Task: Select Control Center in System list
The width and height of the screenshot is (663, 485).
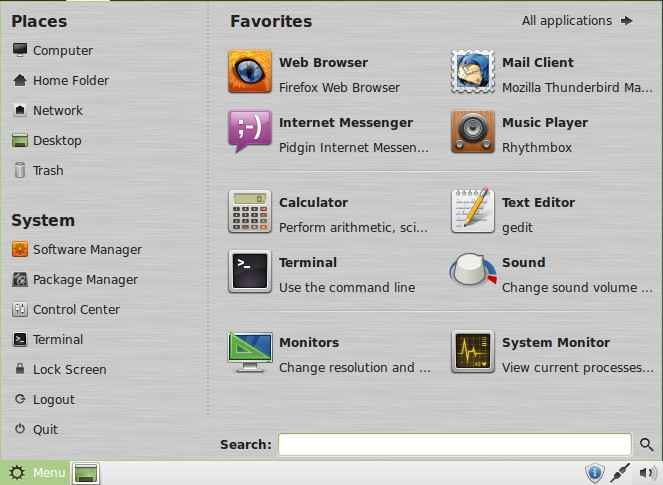Action: (x=66, y=310)
